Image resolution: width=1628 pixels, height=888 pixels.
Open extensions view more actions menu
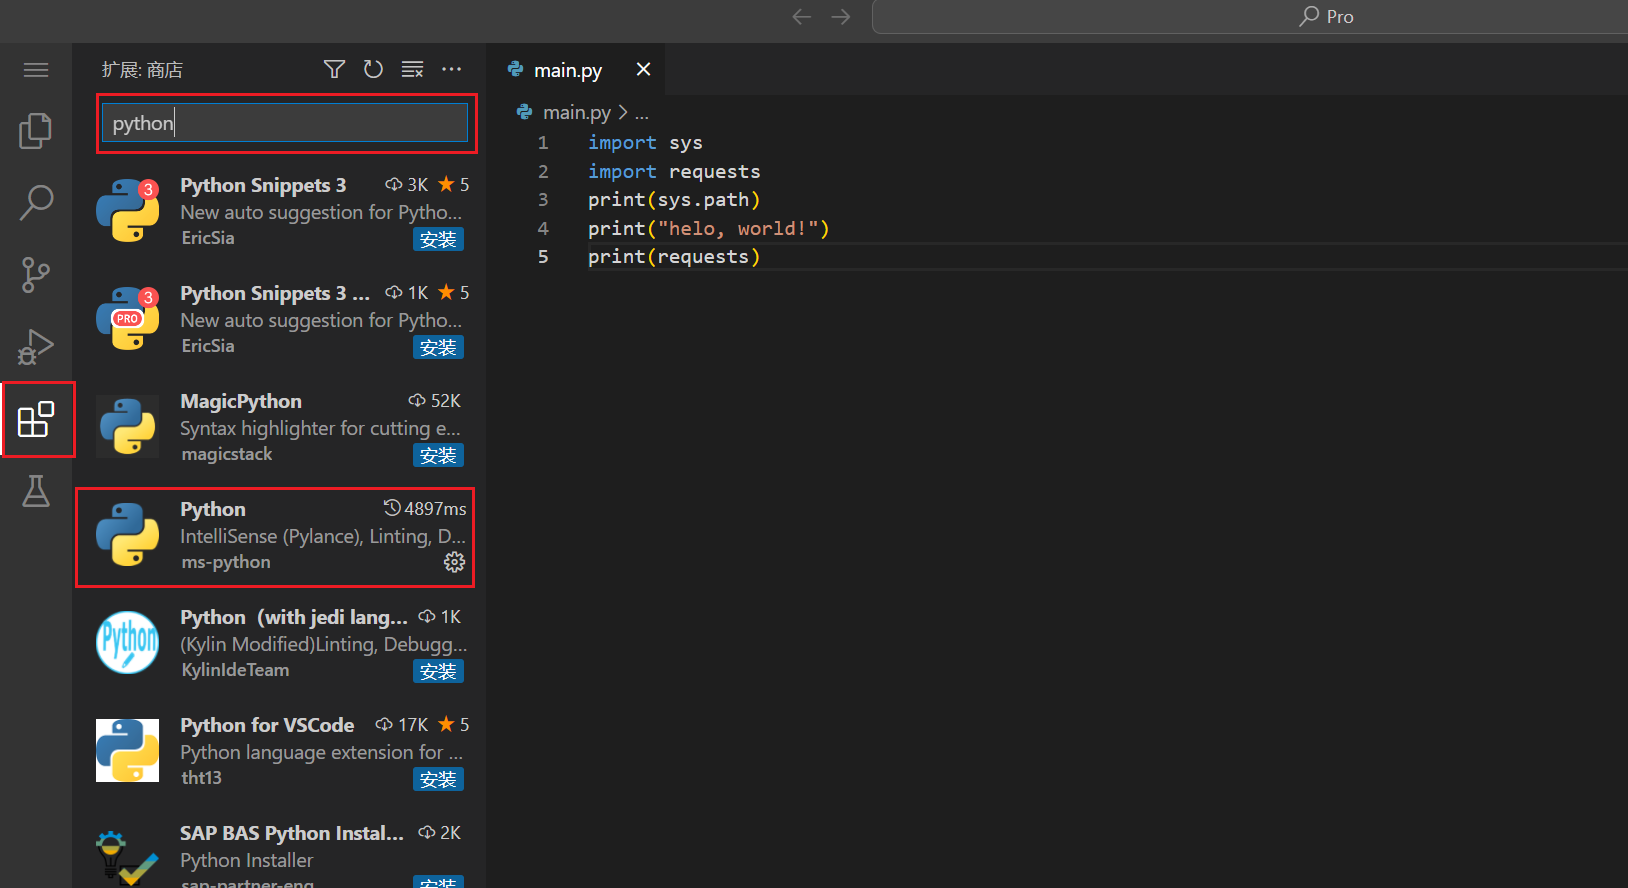451,69
